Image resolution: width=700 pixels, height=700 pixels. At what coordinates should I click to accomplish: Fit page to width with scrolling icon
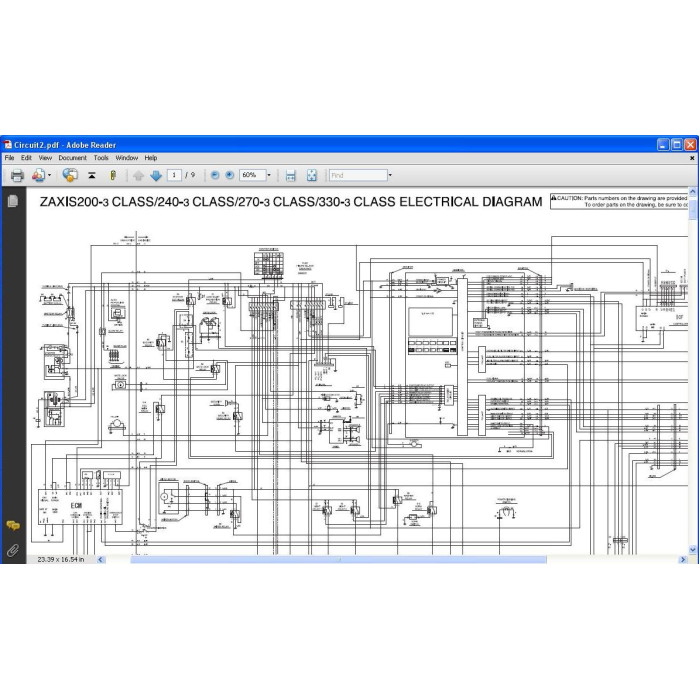pyautogui.click(x=291, y=175)
